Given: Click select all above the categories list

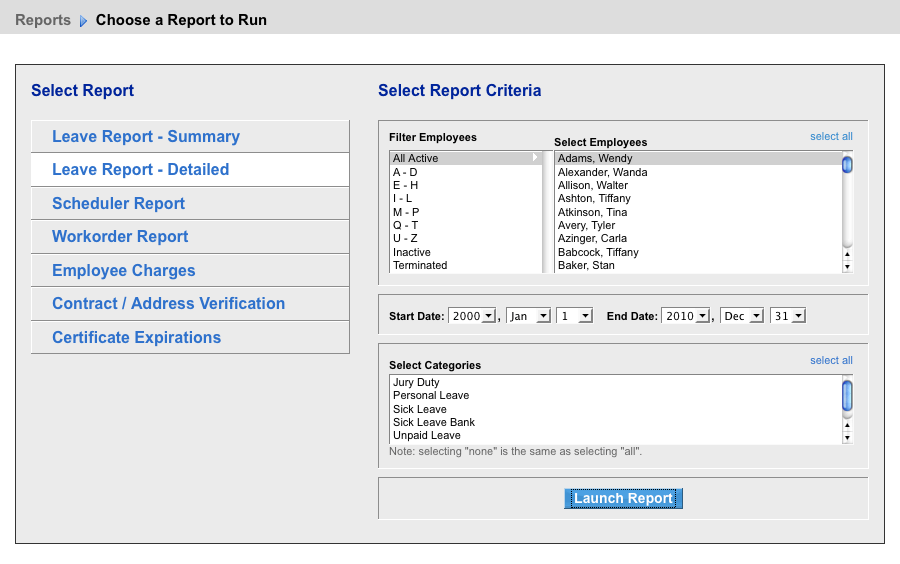Looking at the screenshot, I should click(831, 360).
